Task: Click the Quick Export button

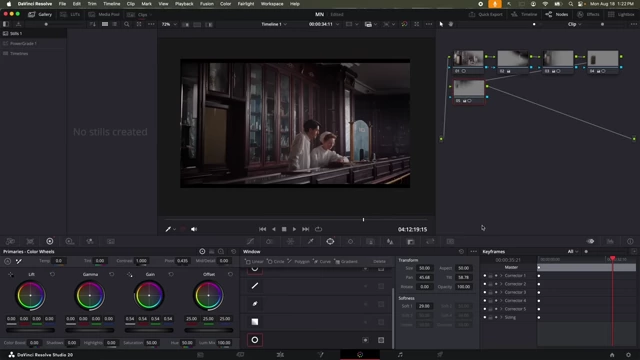Action: pos(486,14)
